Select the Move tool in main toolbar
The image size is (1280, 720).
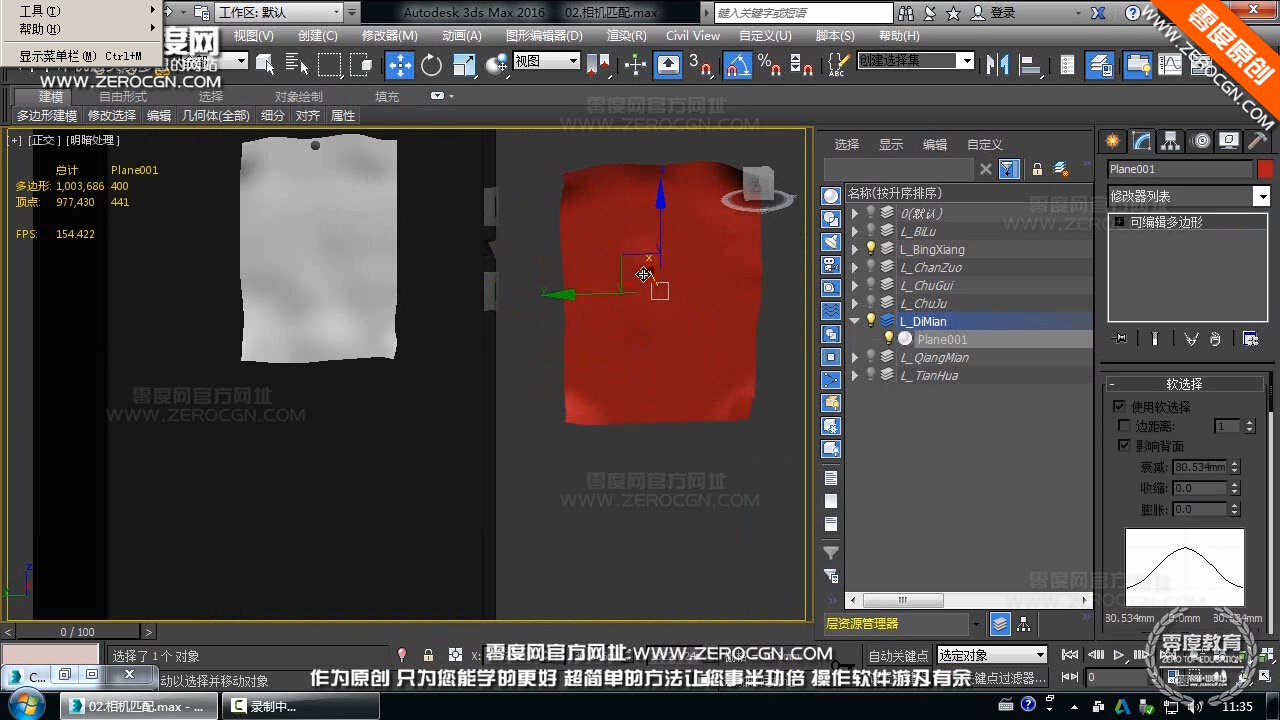[x=400, y=65]
